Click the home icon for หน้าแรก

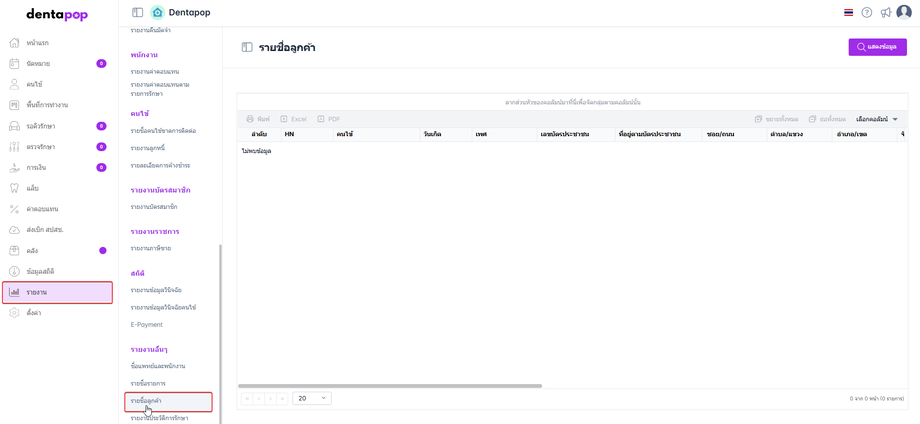(x=15, y=43)
